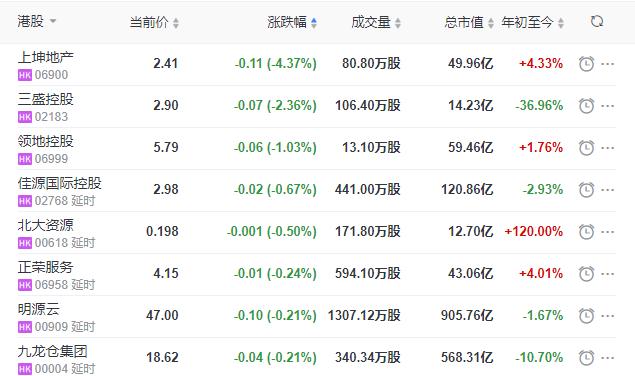Image resolution: width=635 pixels, height=376 pixels.
Task: Select year-to-date +4.33%
Action: point(541,64)
